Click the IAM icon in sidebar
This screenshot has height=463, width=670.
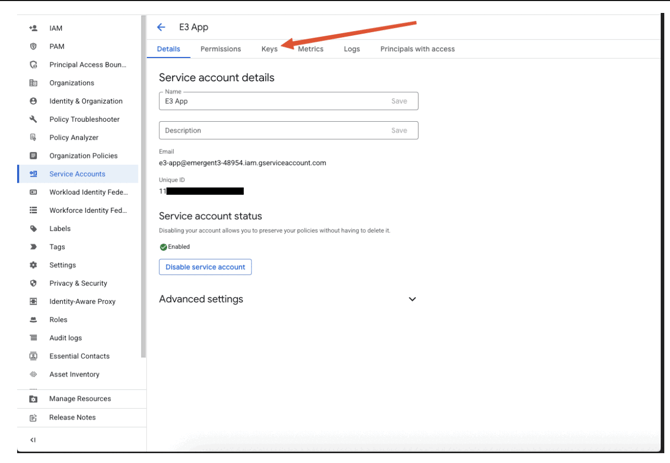click(x=33, y=28)
